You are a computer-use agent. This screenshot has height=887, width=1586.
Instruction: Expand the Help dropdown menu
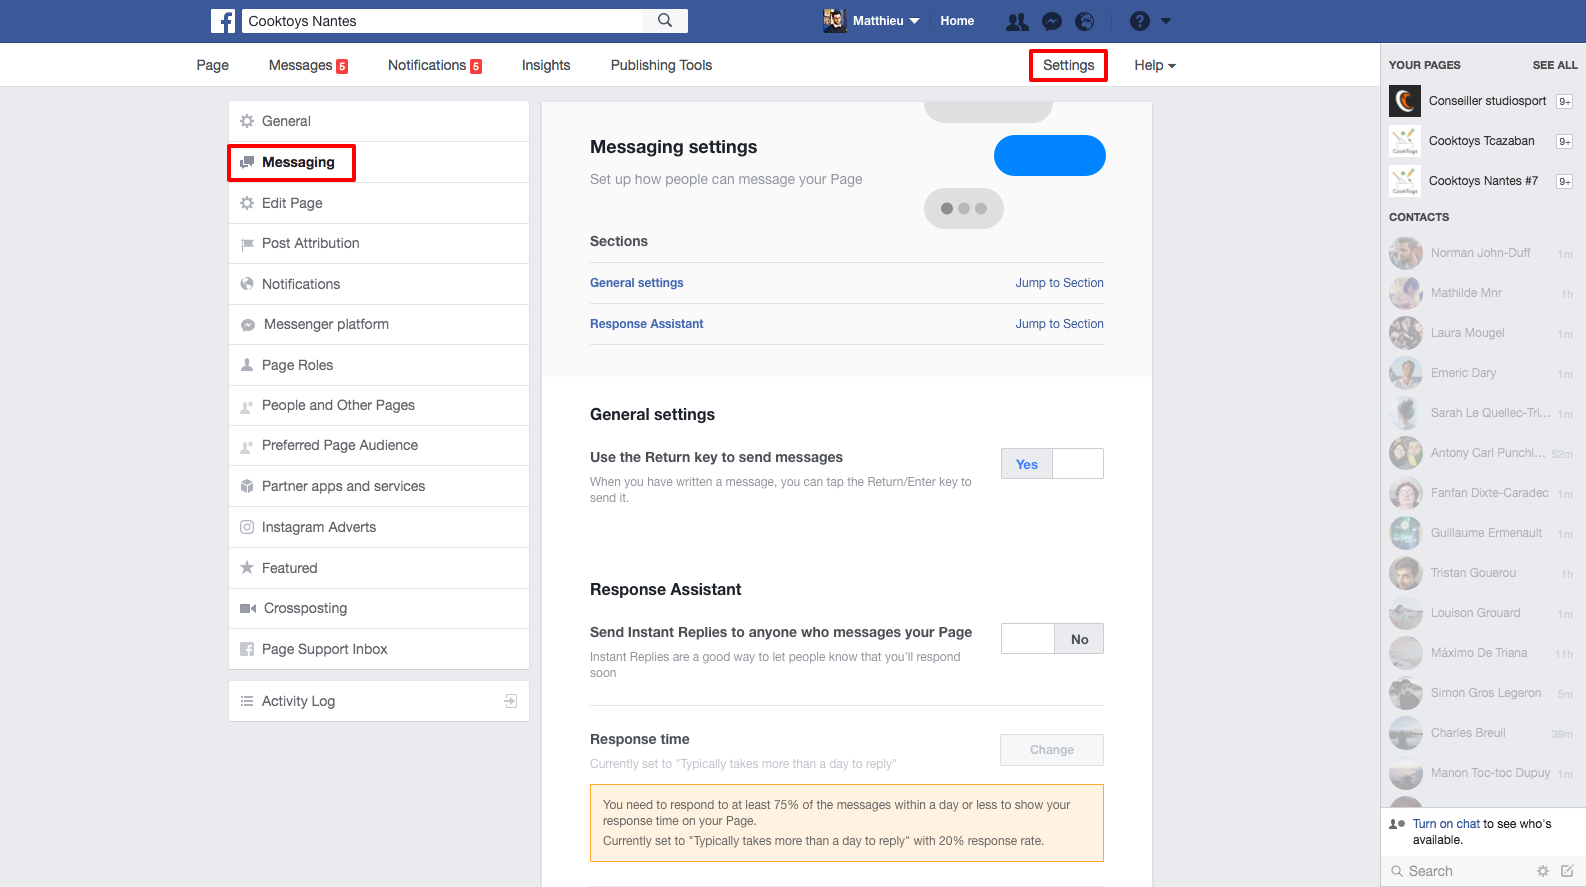point(1154,65)
